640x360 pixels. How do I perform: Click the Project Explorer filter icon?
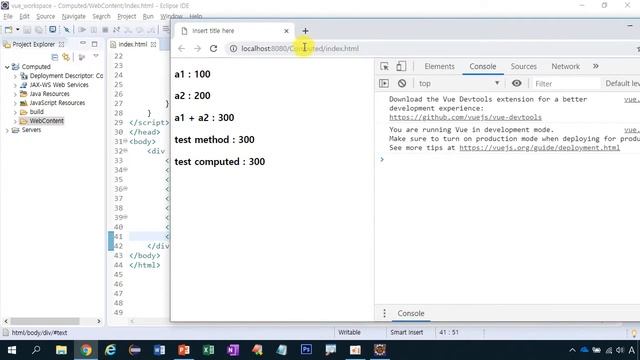(82, 57)
